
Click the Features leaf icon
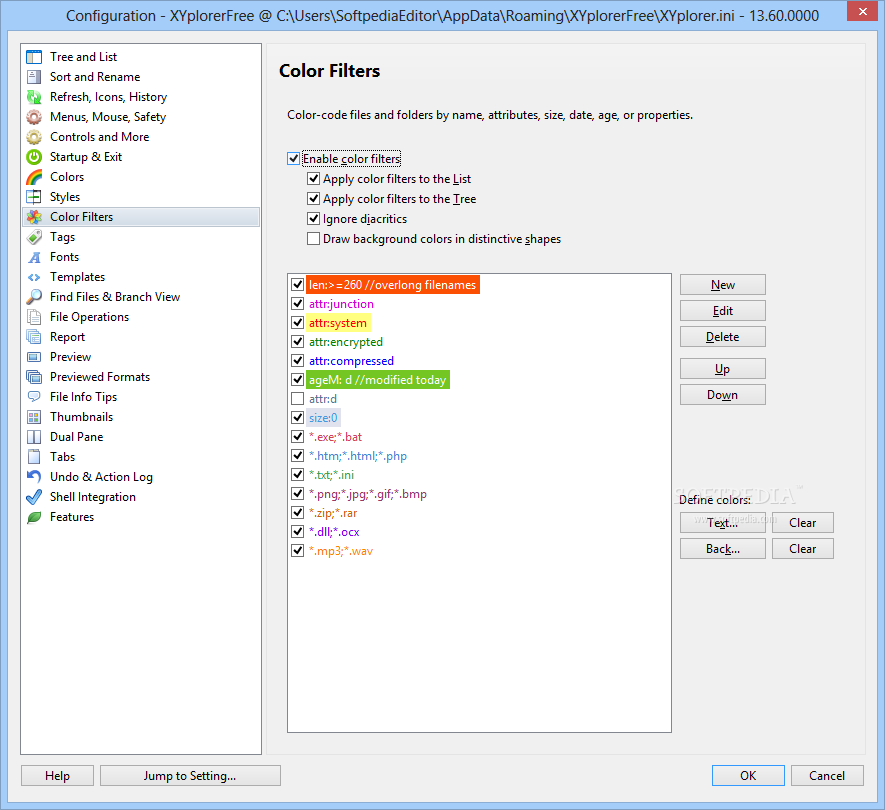(34, 517)
